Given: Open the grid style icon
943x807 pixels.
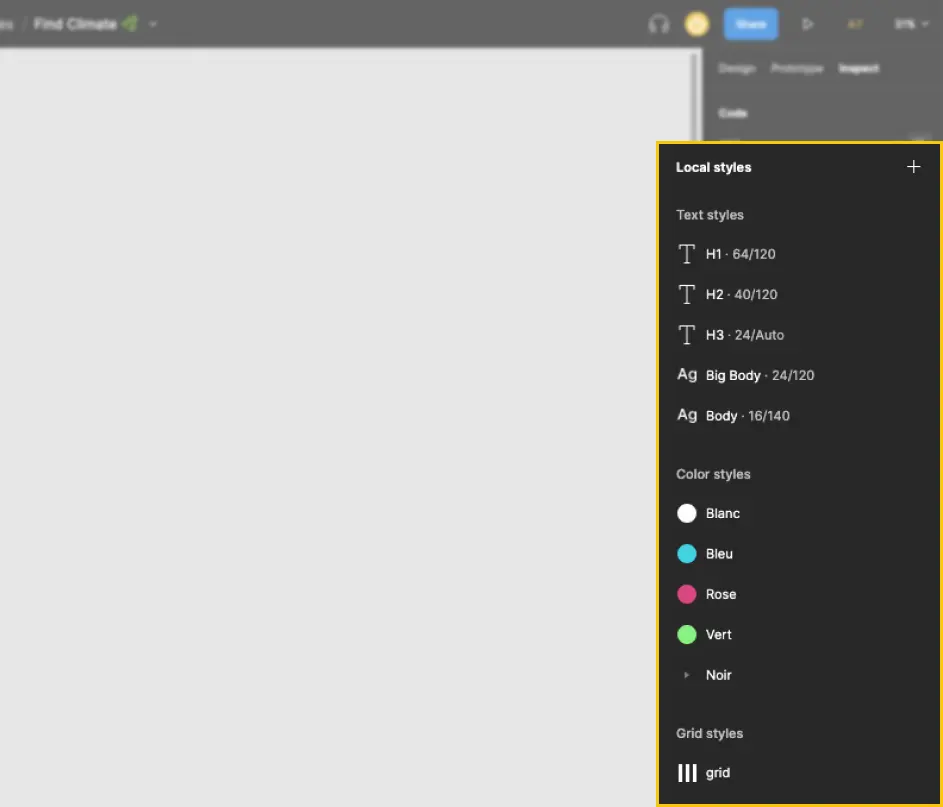Looking at the screenshot, I should click(687, 772).
